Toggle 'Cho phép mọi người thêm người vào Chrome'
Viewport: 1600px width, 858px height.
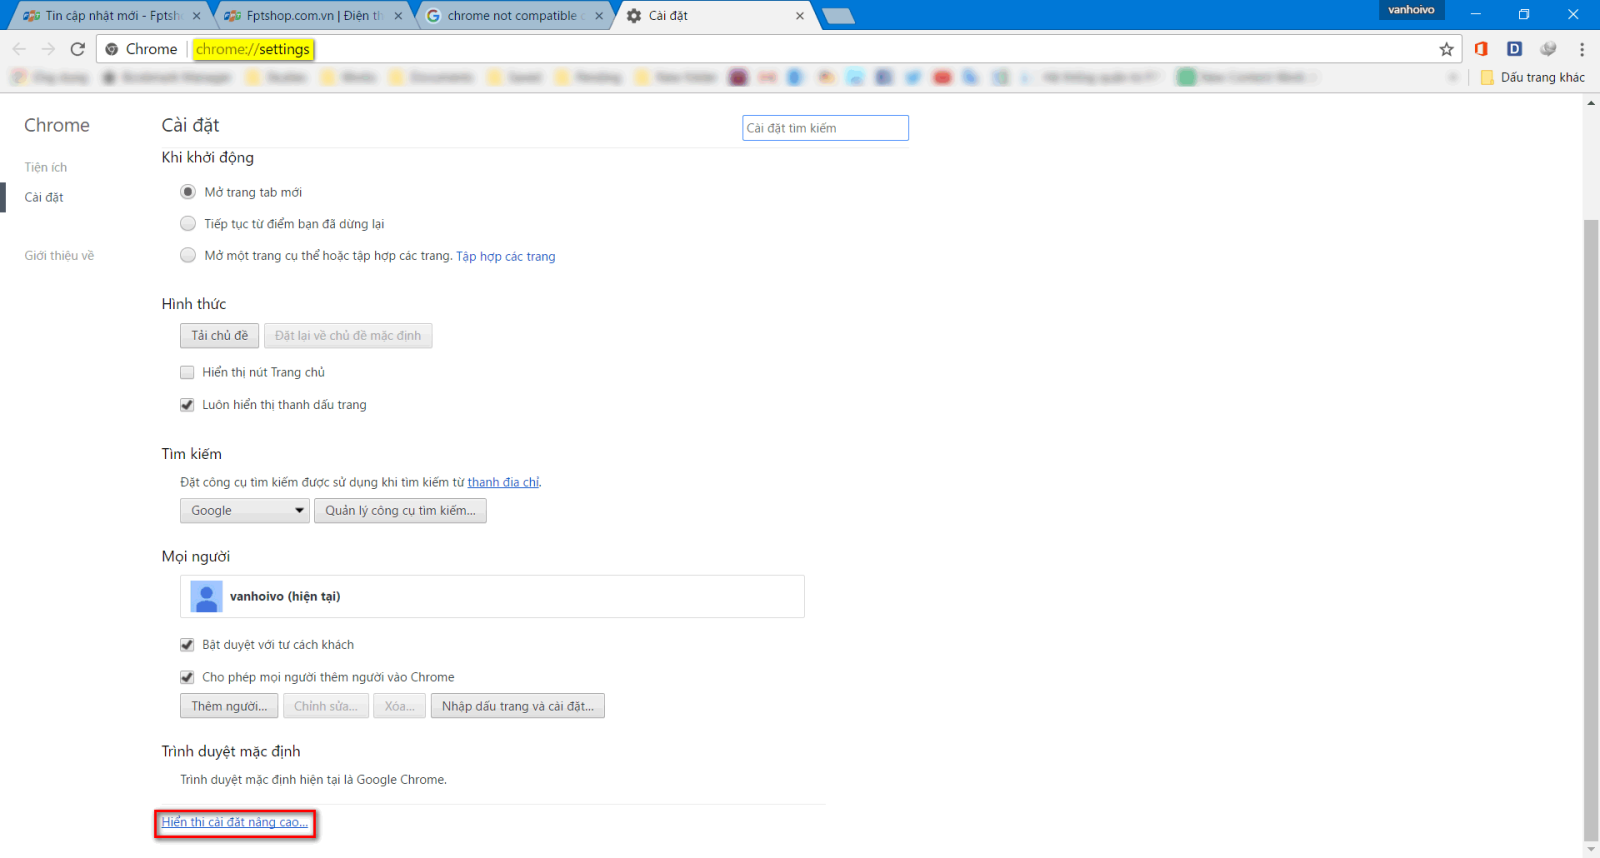point(187,677)
